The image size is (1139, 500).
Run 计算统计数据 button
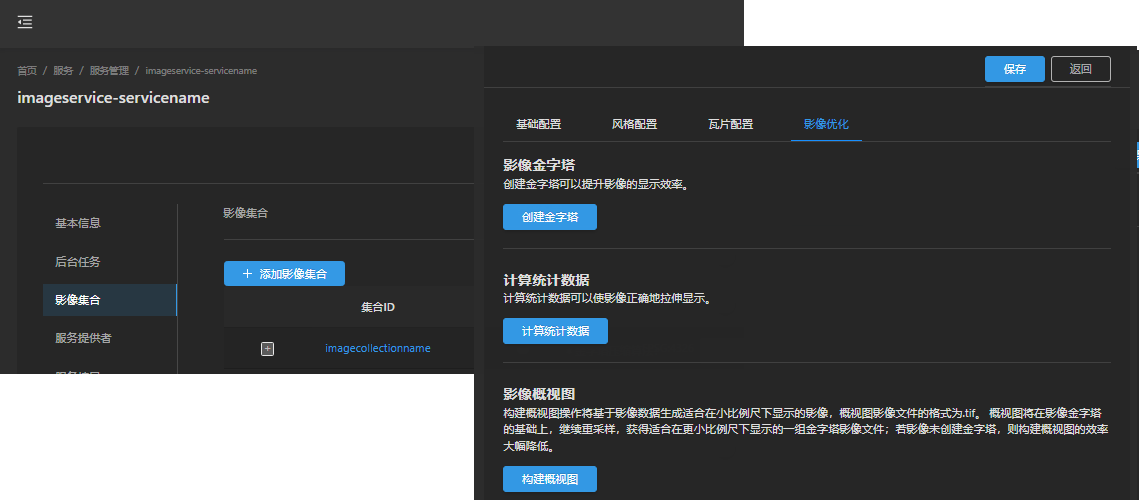tap(555, 331)
